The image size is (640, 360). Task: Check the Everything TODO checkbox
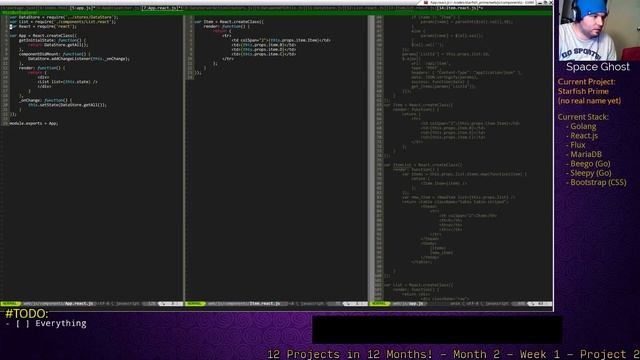(23, 324)
